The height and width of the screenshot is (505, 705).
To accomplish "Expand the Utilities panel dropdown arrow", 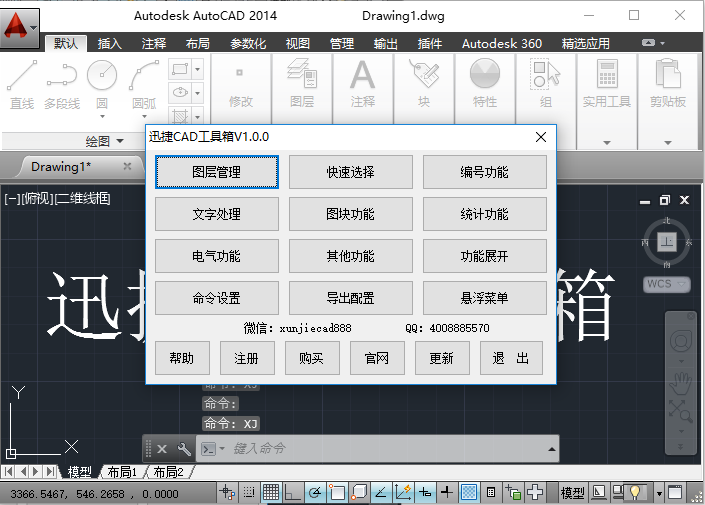I will (x=607, y=143).
